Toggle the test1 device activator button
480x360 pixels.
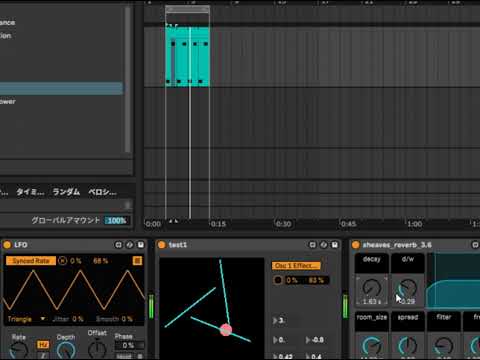[x=162, y=245]
